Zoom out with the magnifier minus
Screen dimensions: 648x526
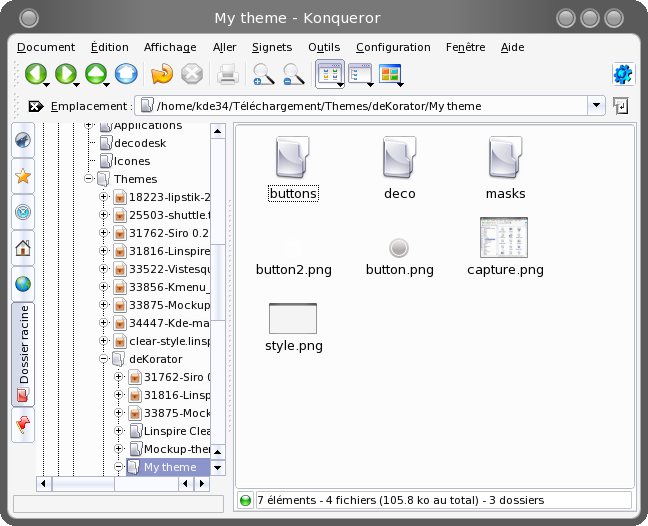293,74
